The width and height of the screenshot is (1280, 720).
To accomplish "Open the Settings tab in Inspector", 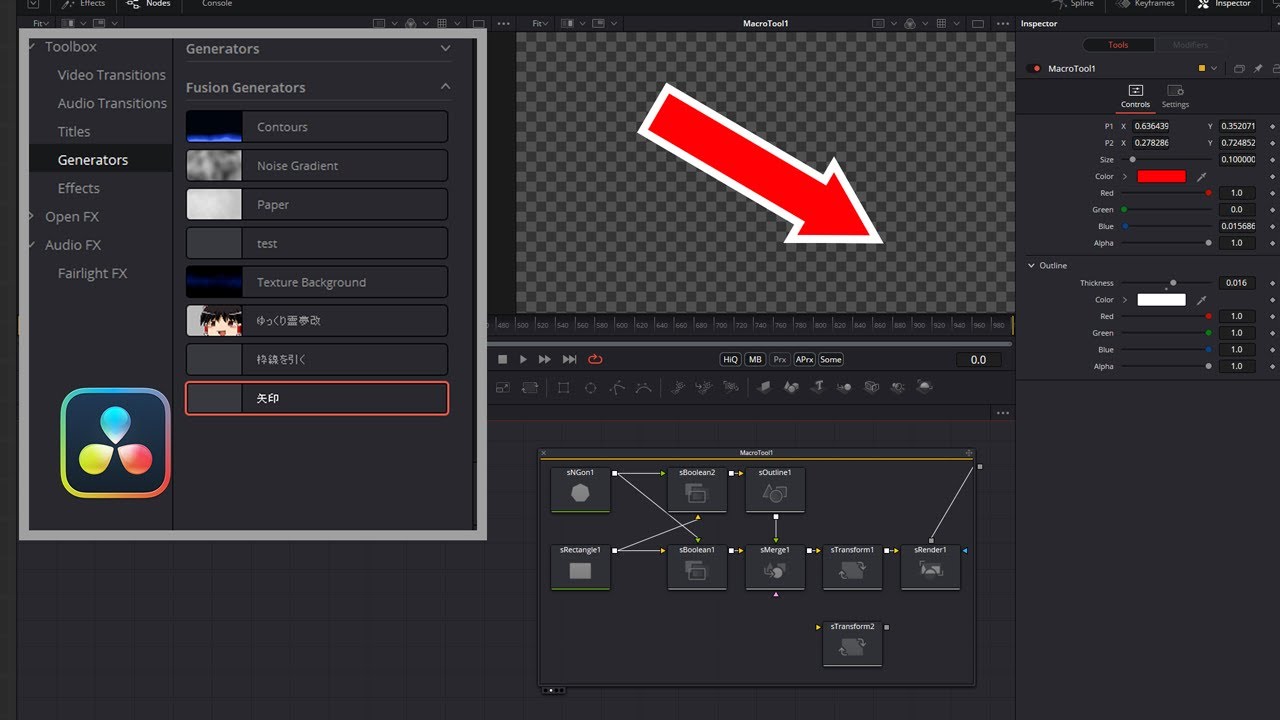I will click(x=1175, y=97).
